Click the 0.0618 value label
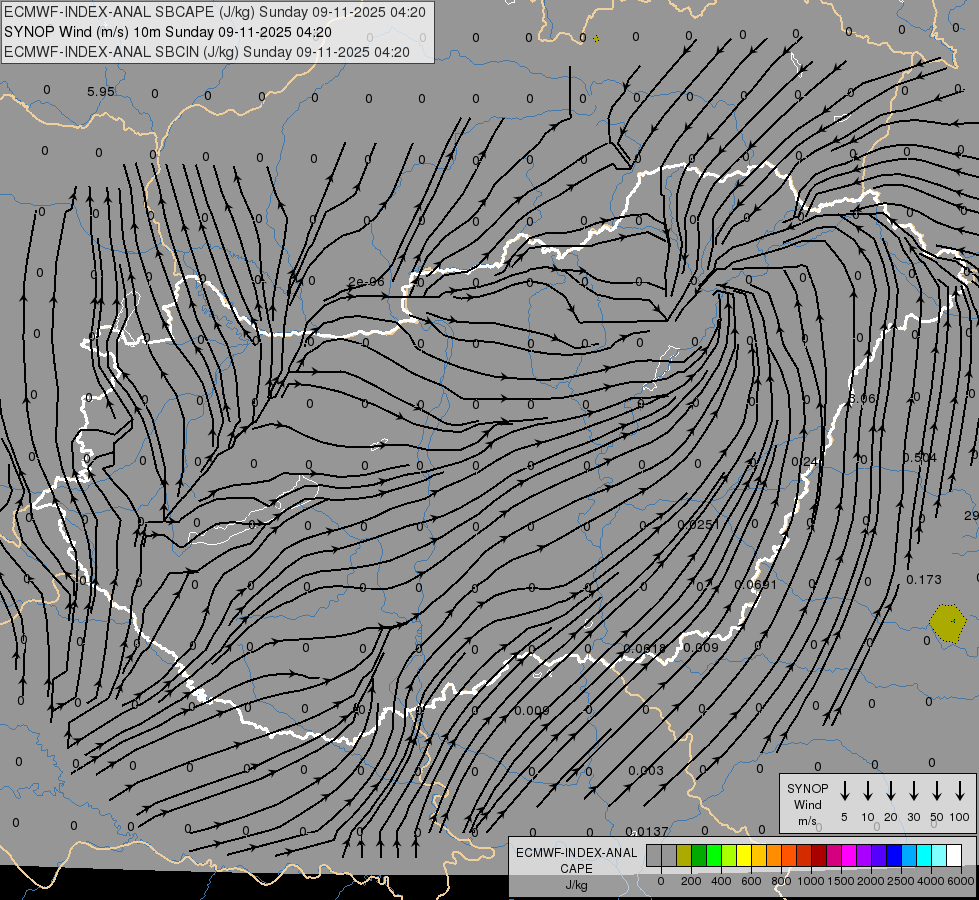The height and width of the screenshot is (900, 979). pyautogui.click(x=645, y=649)
